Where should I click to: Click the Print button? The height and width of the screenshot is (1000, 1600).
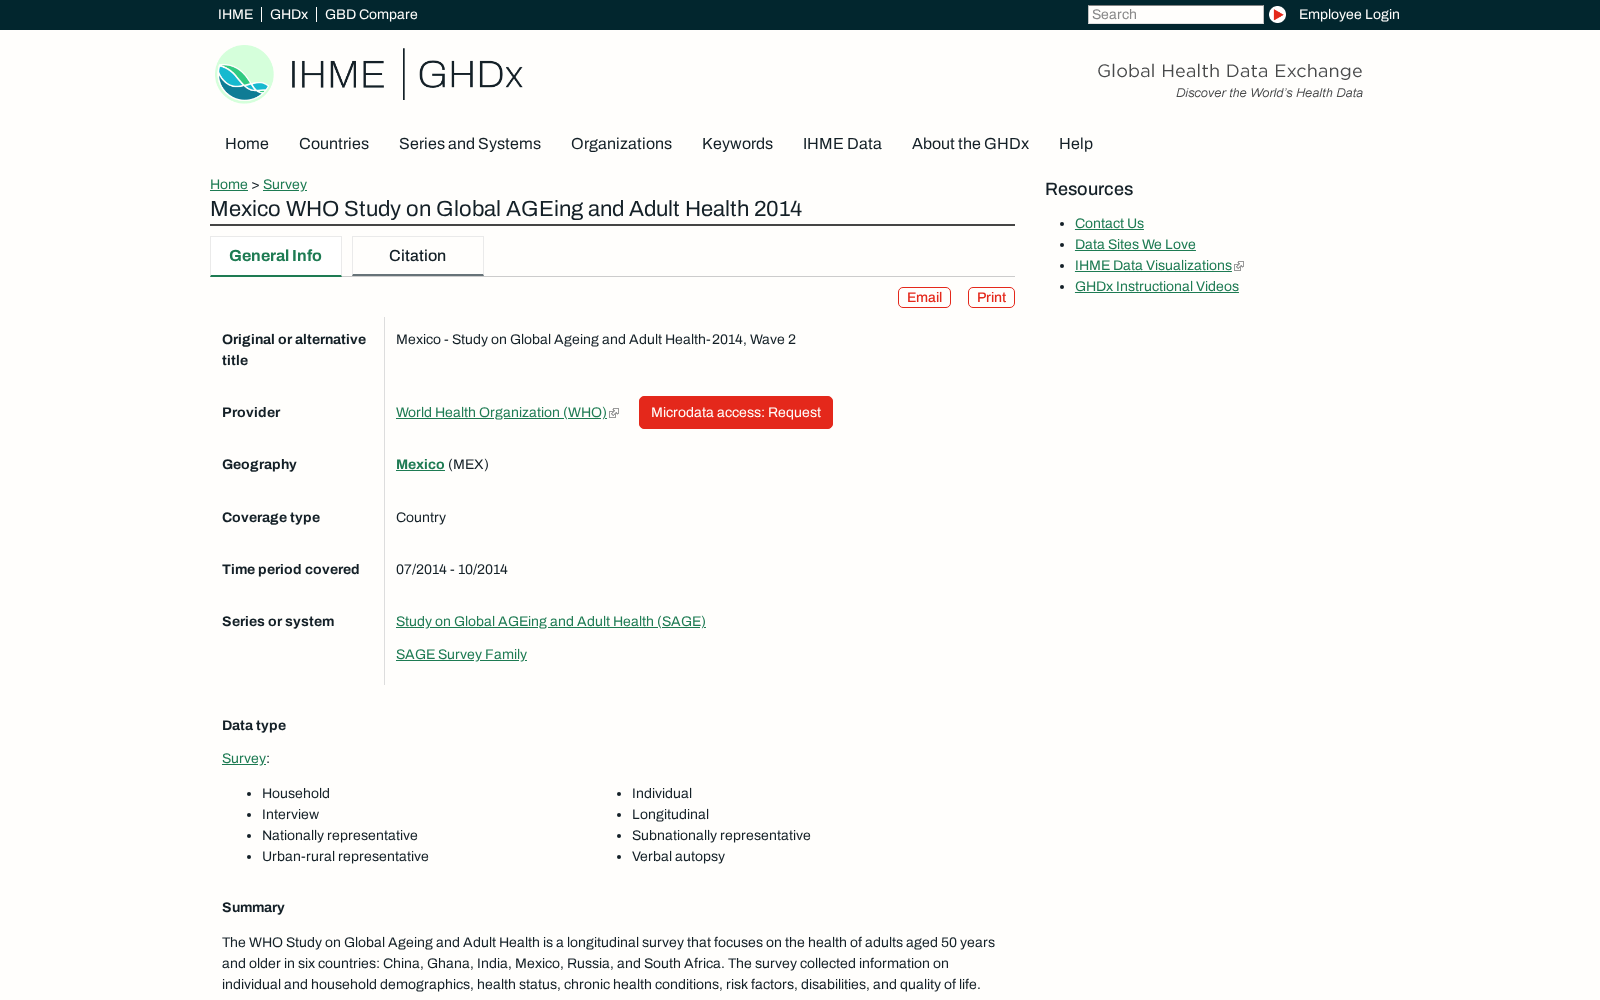pyautogui.click(x=991, y=298)
